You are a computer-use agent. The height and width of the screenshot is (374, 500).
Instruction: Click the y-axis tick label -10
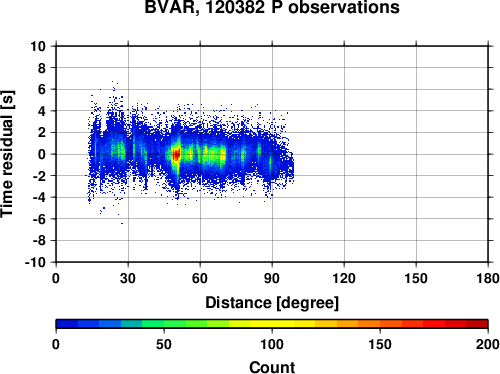[36, 262]
